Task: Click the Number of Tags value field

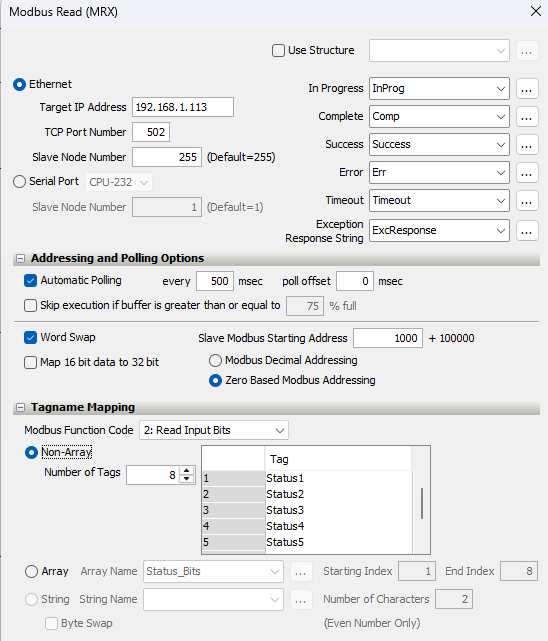Action: point(153,475)
